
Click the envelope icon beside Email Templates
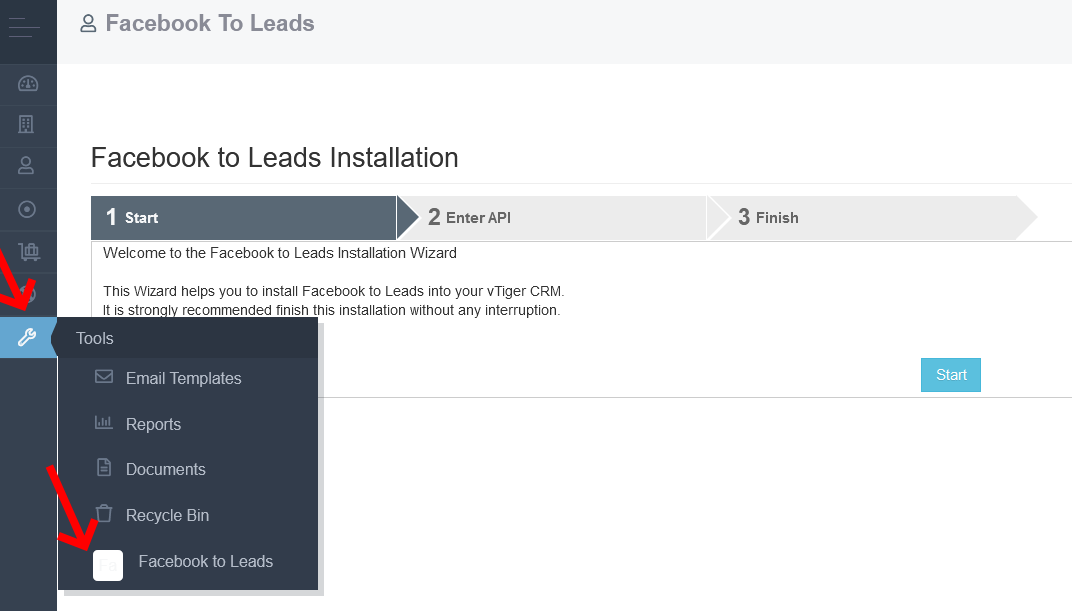104,377
